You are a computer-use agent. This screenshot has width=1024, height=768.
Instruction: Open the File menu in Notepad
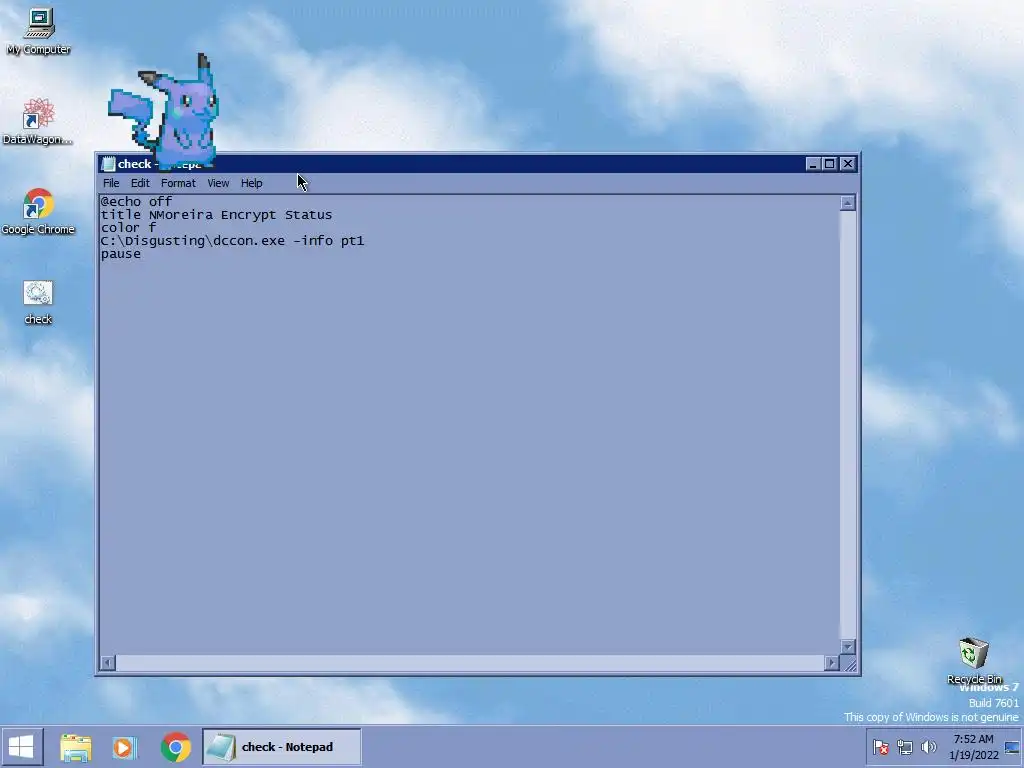coord(111,184)
